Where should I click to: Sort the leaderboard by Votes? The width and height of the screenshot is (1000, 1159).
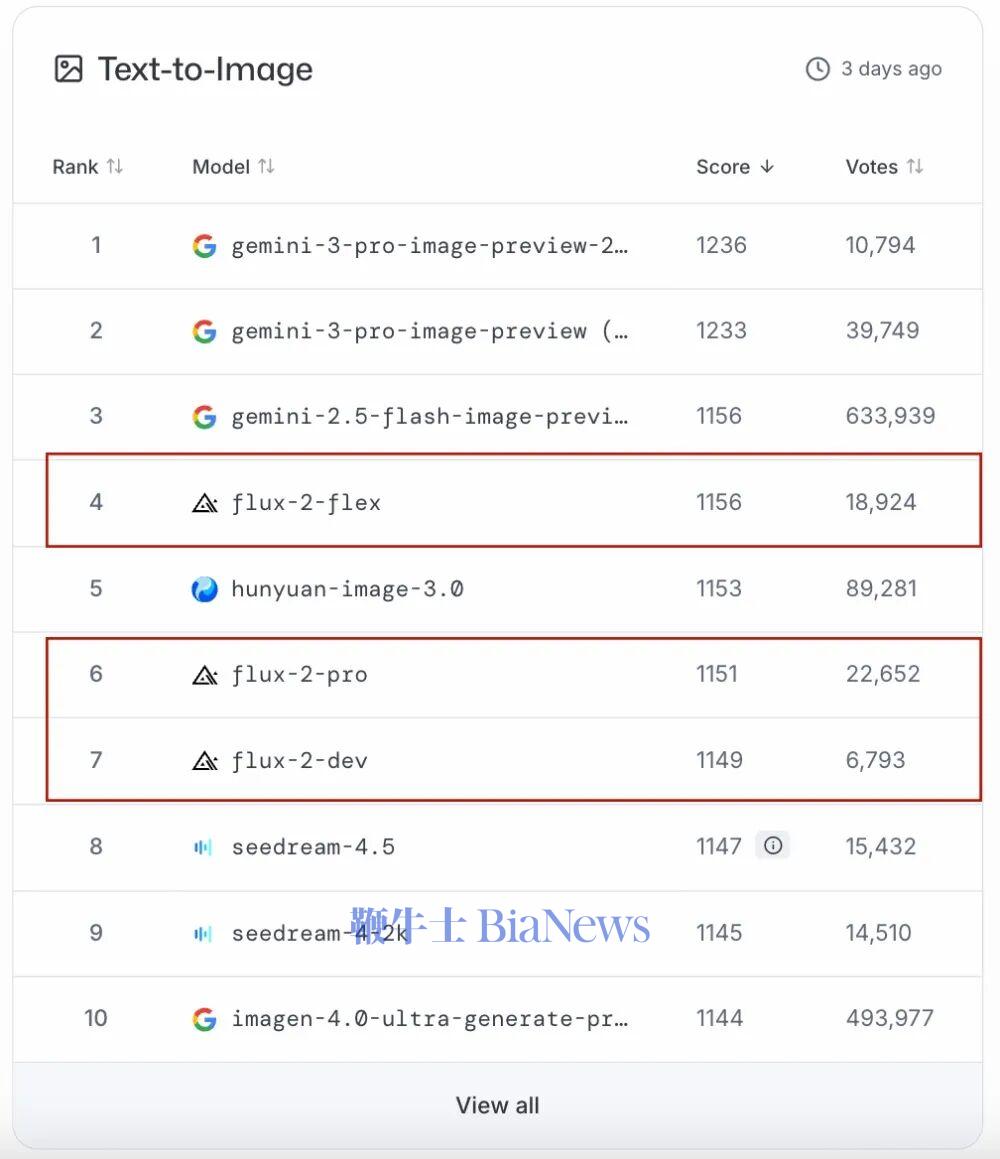(884, 167)
